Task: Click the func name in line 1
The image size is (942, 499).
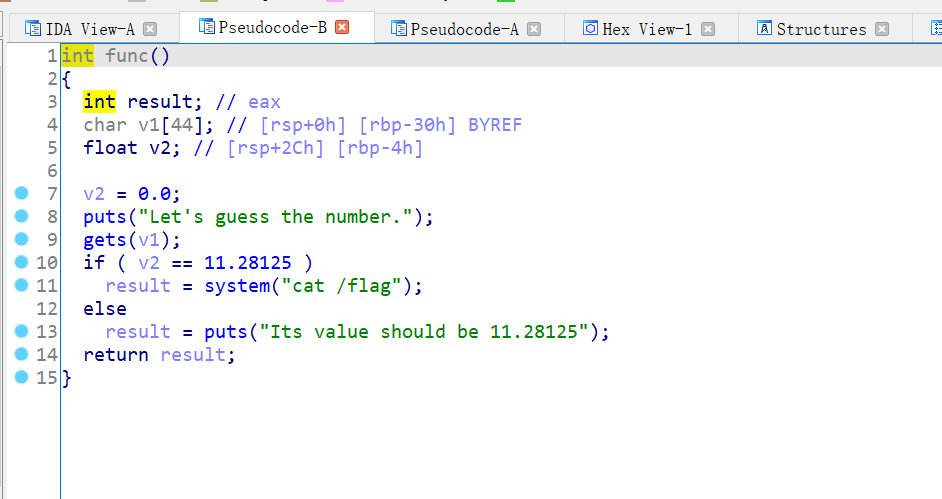Action: tap(127, 56)
